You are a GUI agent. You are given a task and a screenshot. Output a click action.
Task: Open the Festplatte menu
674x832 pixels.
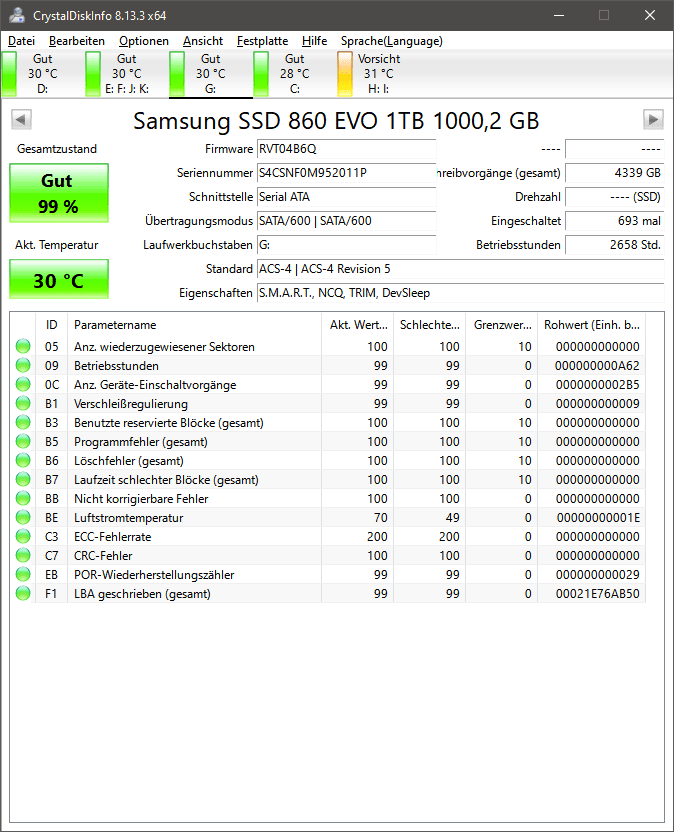tap(262, 41)
